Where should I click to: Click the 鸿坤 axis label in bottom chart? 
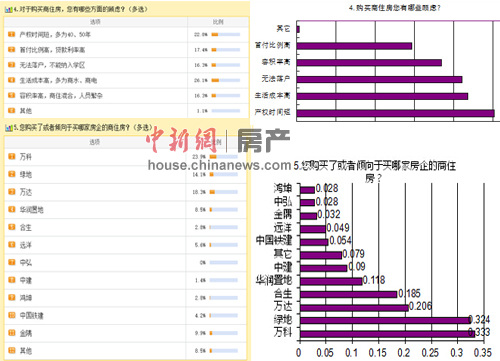(283, 188)
